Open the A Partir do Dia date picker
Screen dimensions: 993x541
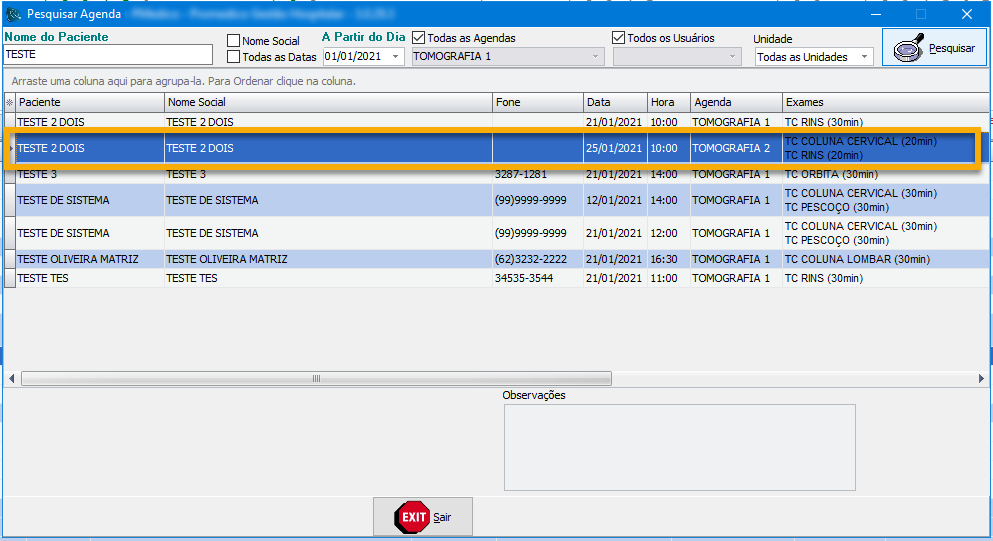point(396,57)
